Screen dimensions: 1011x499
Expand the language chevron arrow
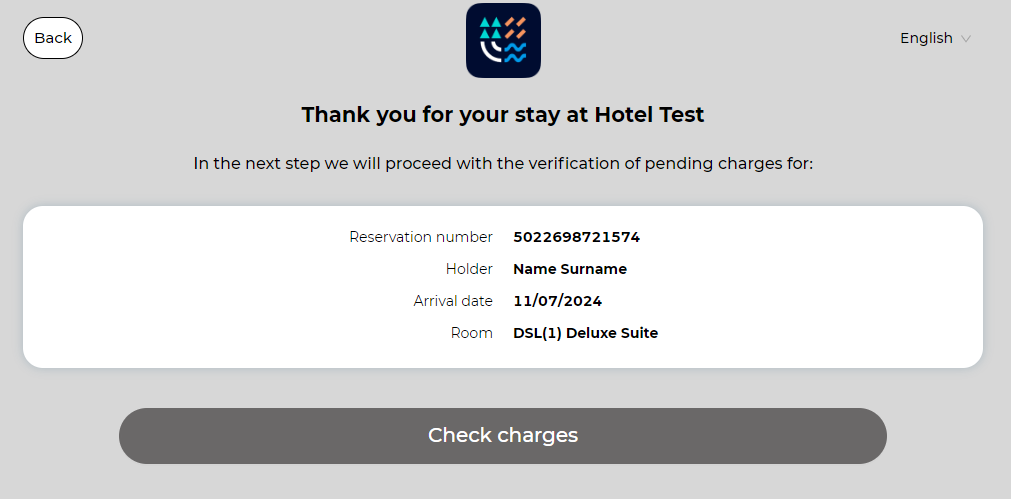[965, 39]
